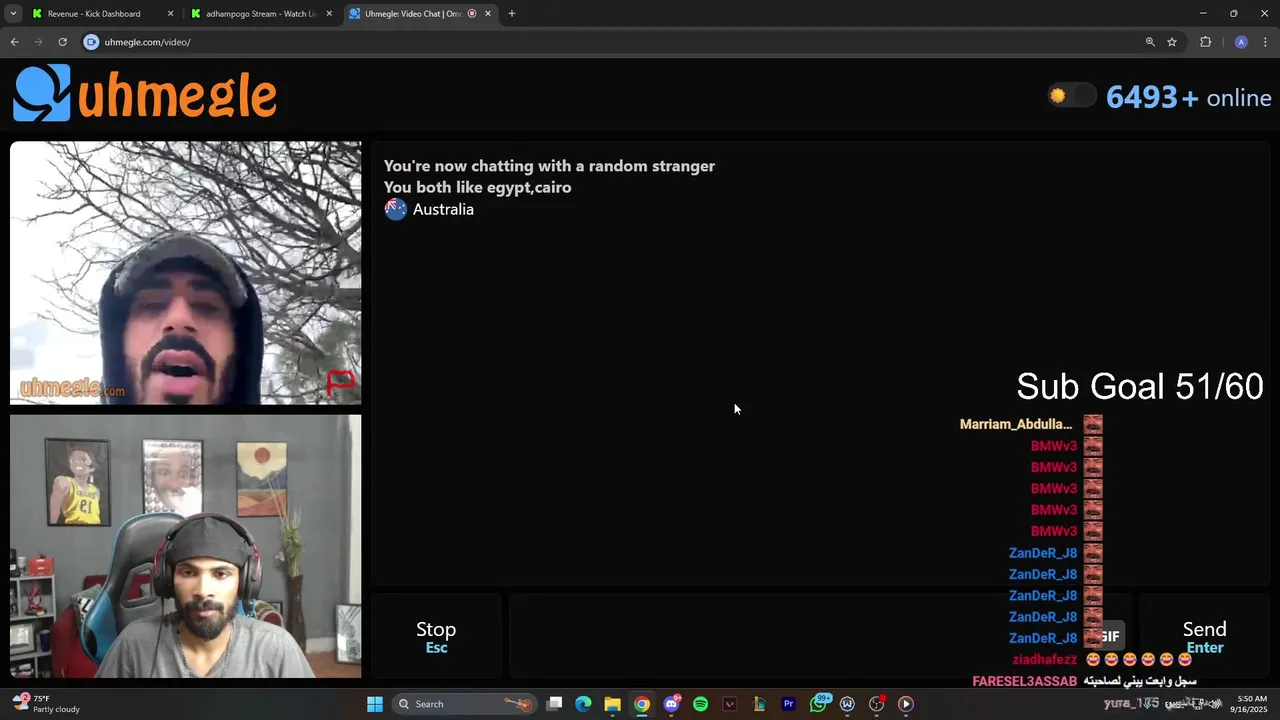Click the Sub Goal 51/60 text

1140,386
